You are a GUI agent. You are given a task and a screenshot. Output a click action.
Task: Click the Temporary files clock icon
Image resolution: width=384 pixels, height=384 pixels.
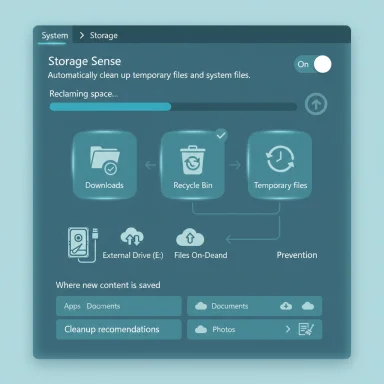[280, 159]
